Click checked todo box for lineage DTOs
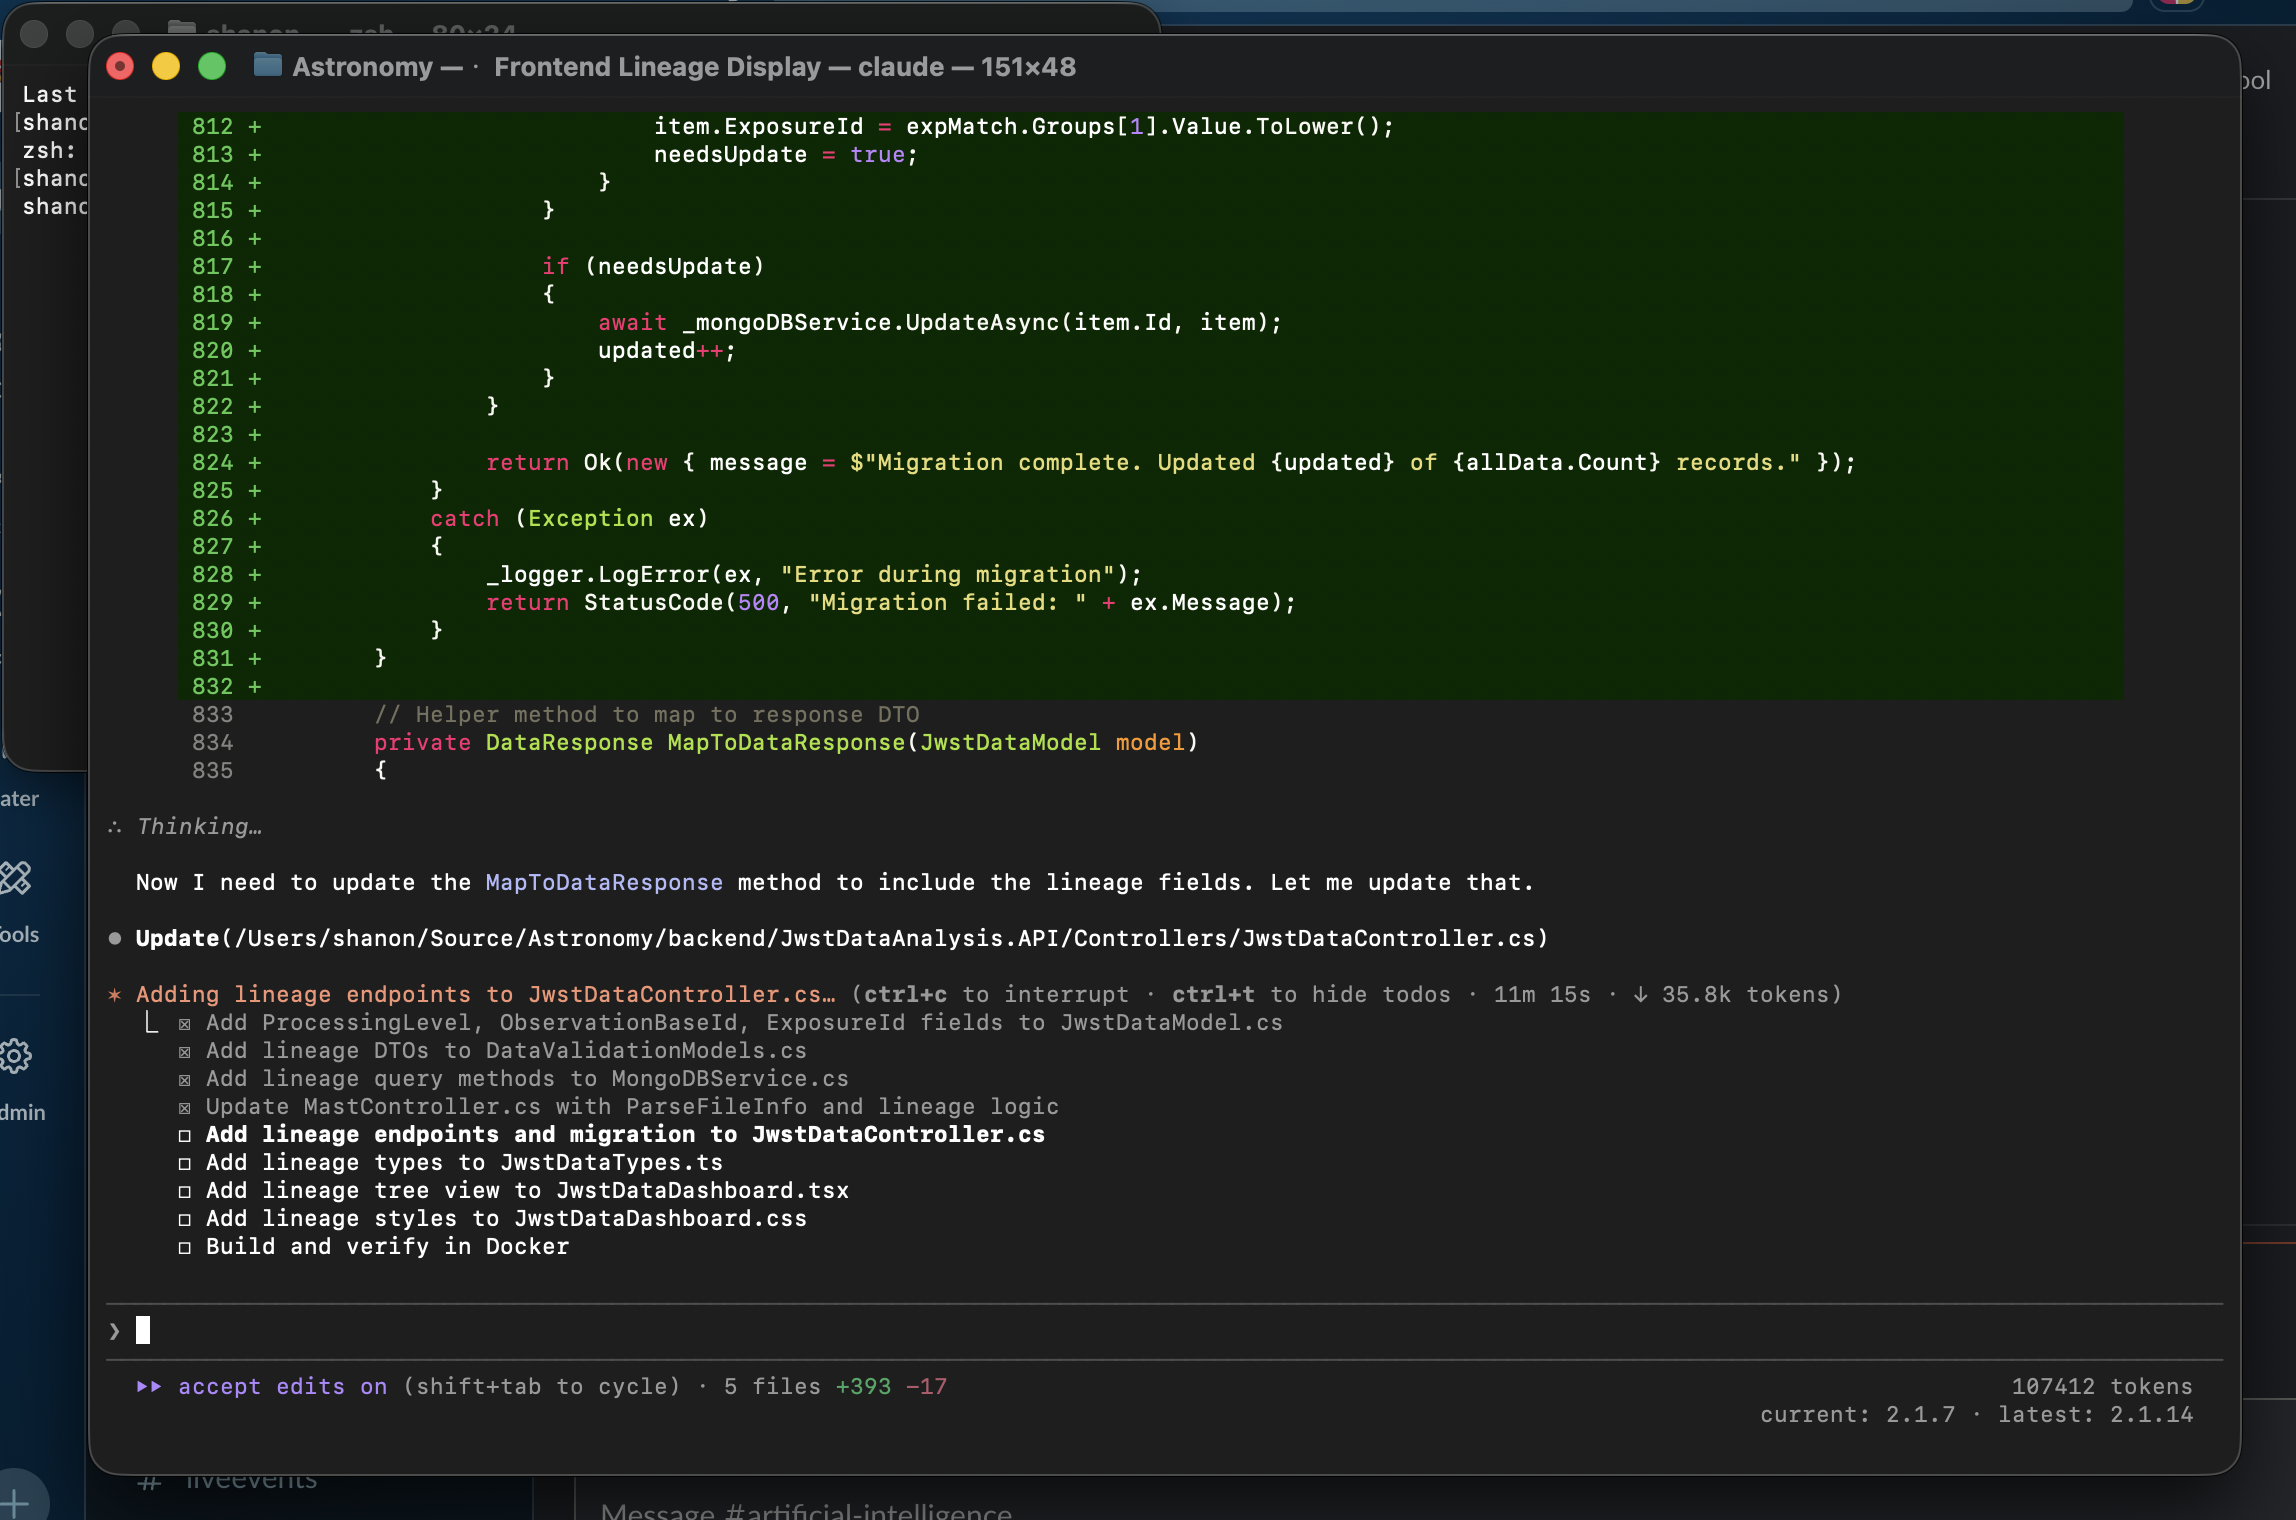This screenshot has height=1520, width=2296. click(184, 1051)
